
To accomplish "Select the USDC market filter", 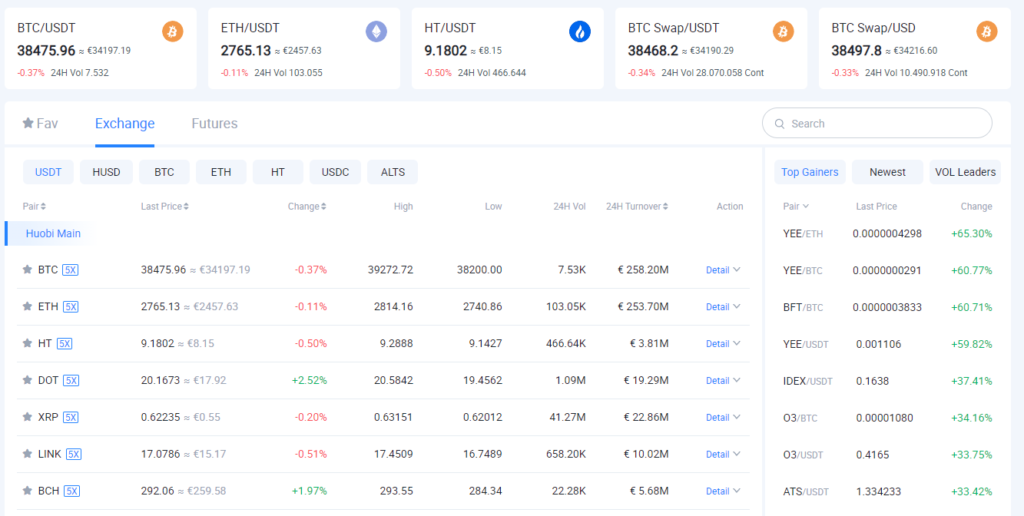I will tap(335, 172).
